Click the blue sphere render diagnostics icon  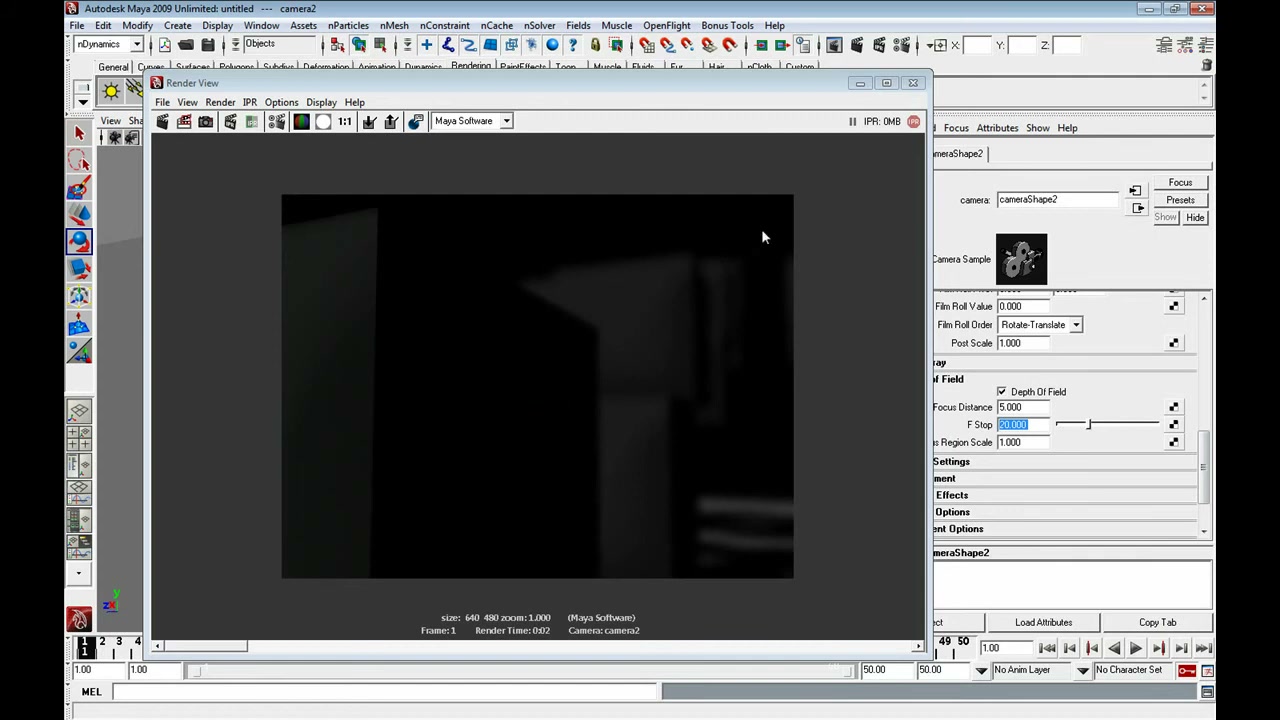pyautogui.click(x=416, y=121)
